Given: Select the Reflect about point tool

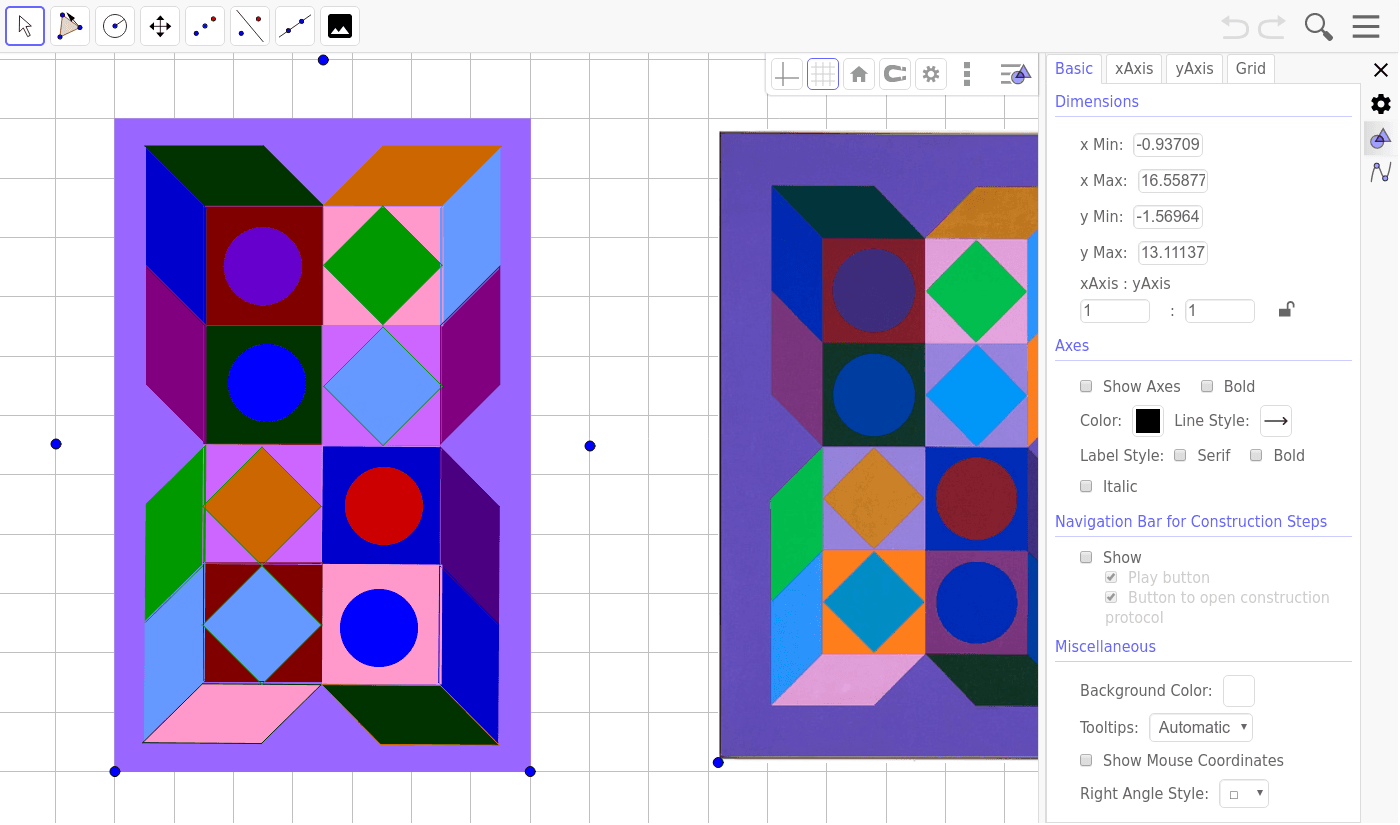Looking at the screenshot, I should [205, 26].
